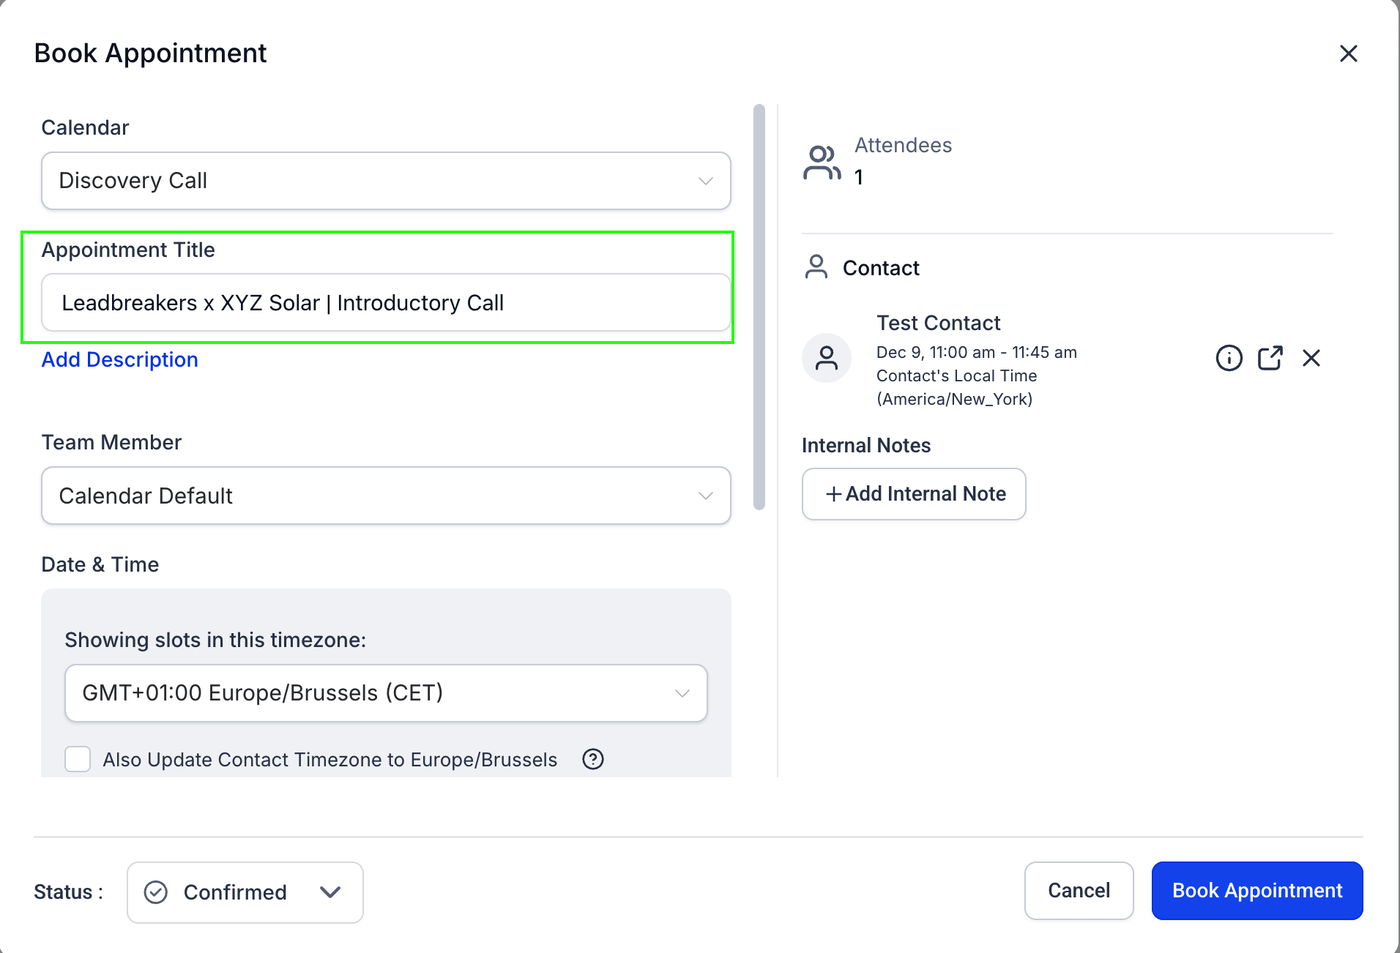Cancel the appointment booking
This screenshot has width=1400, height=953.
[1078, 891]
